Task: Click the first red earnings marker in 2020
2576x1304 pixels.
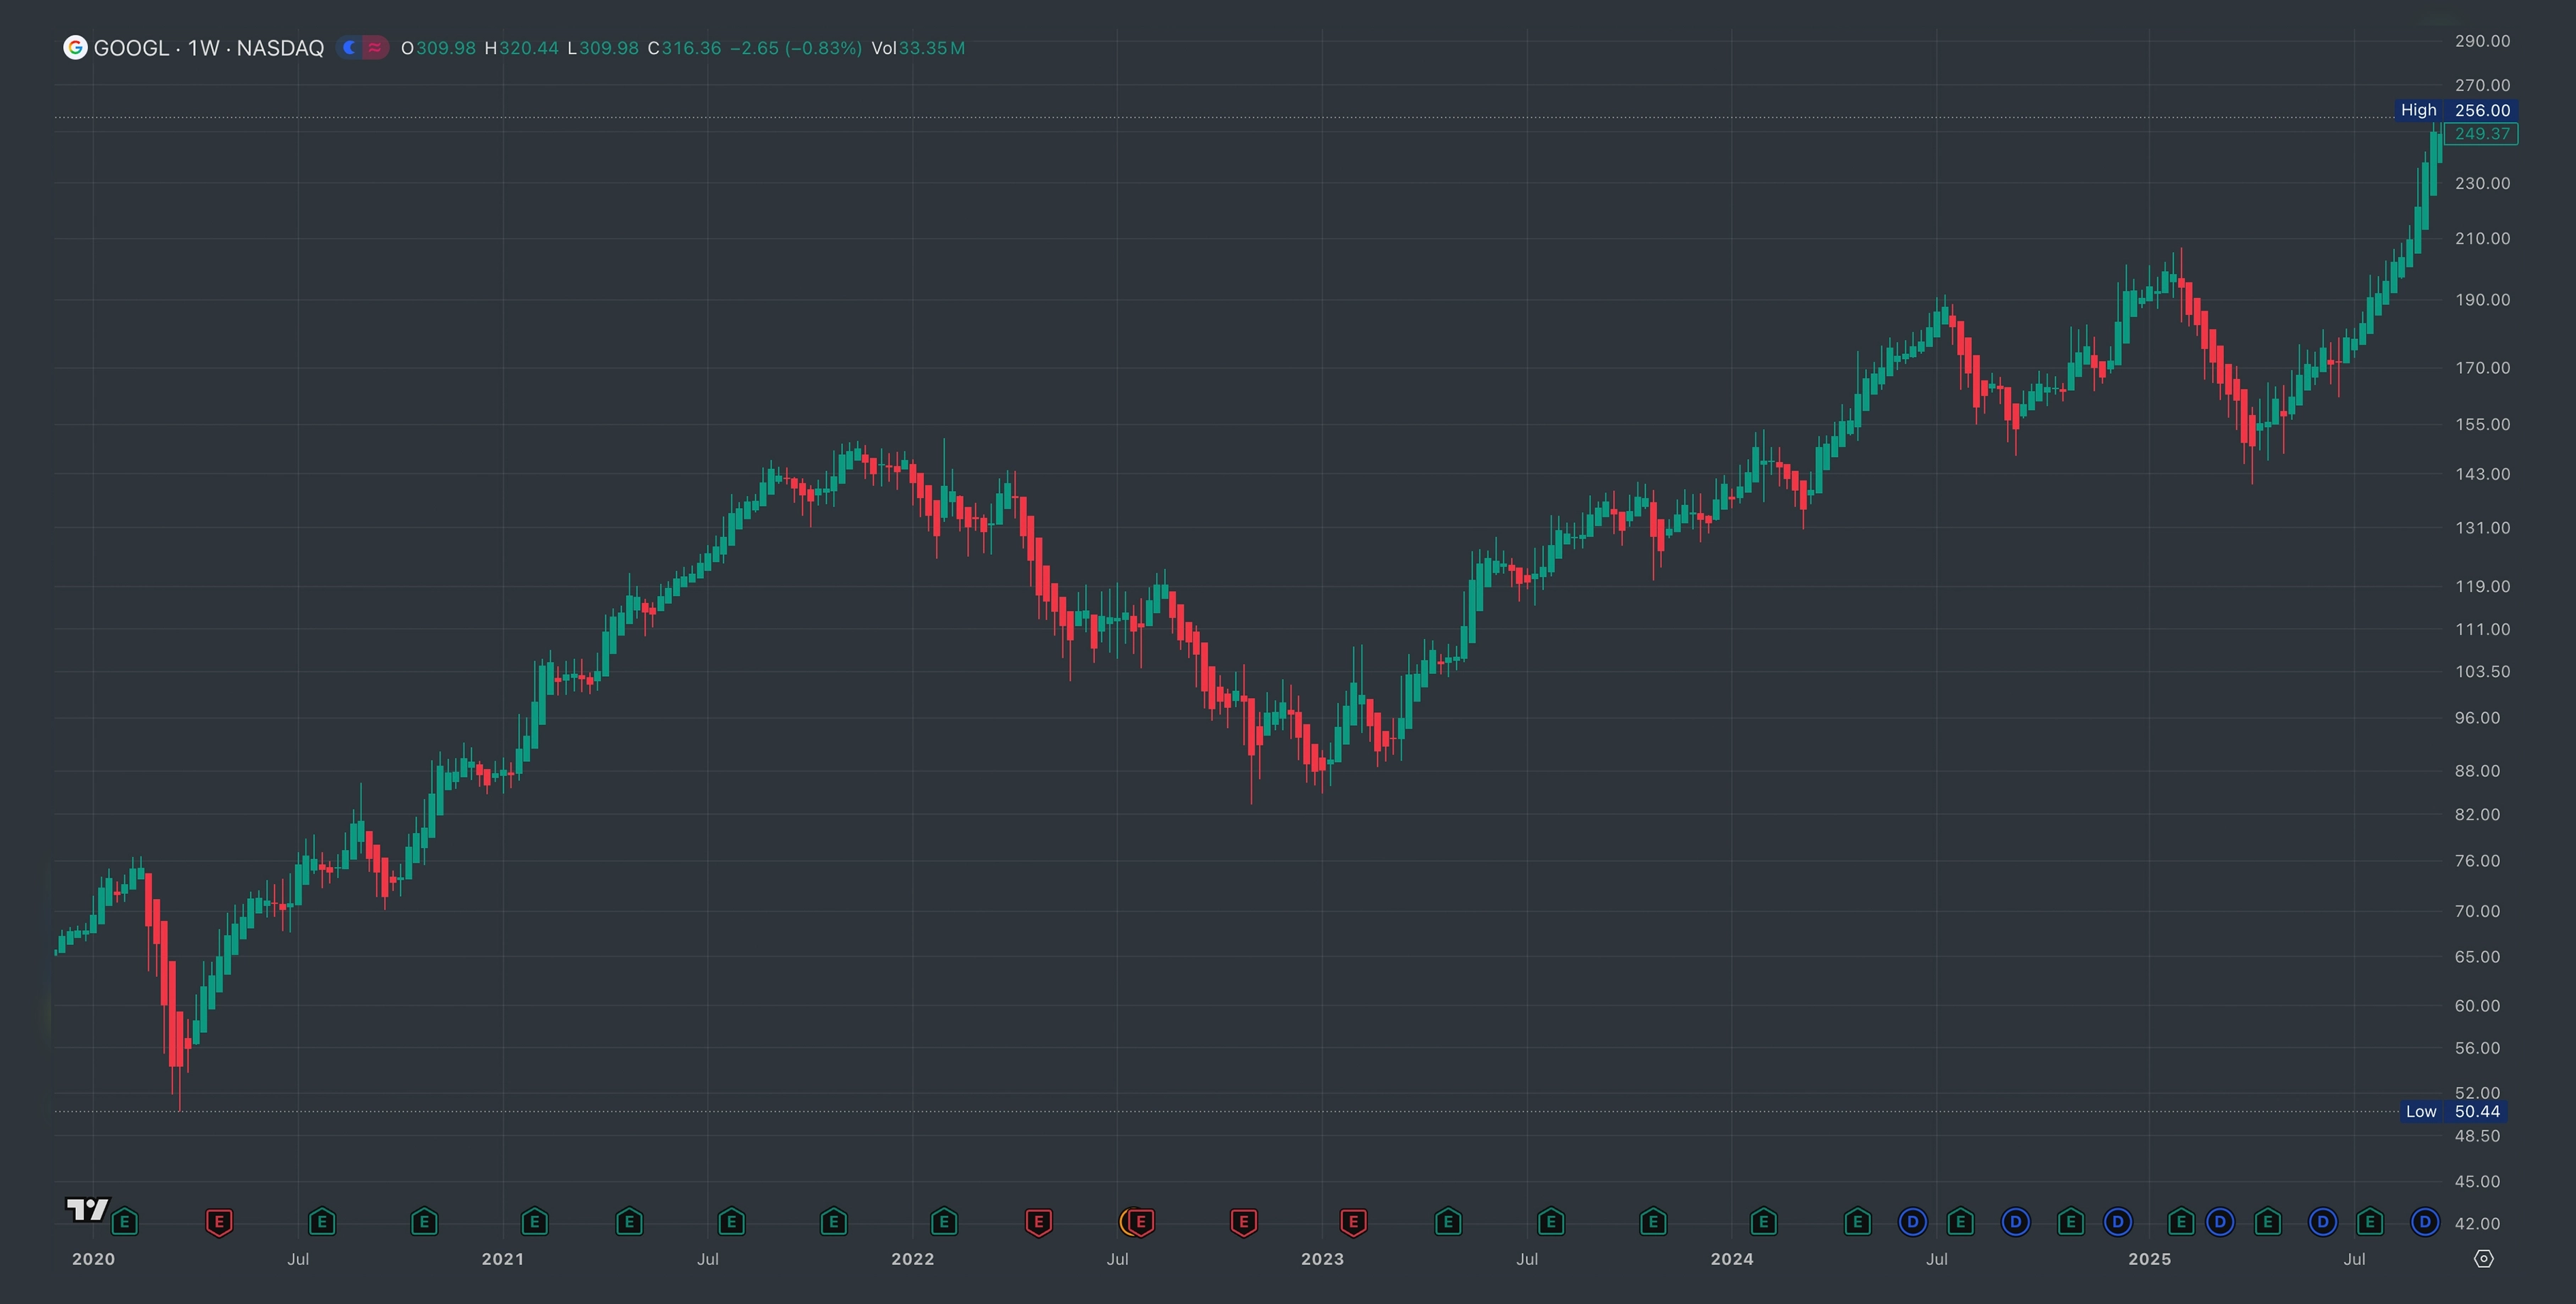Action: [219, 1222]
